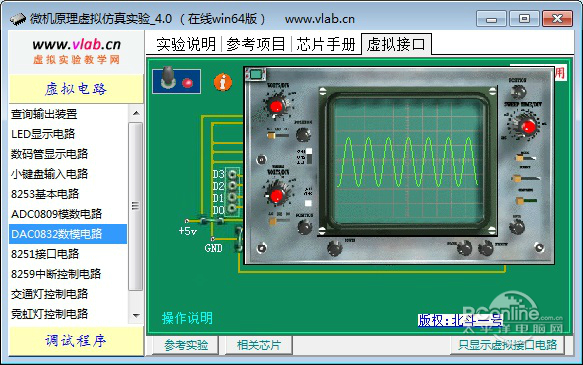Click the upper channel input jack
The image size is (583, 365).
[261, 159]
